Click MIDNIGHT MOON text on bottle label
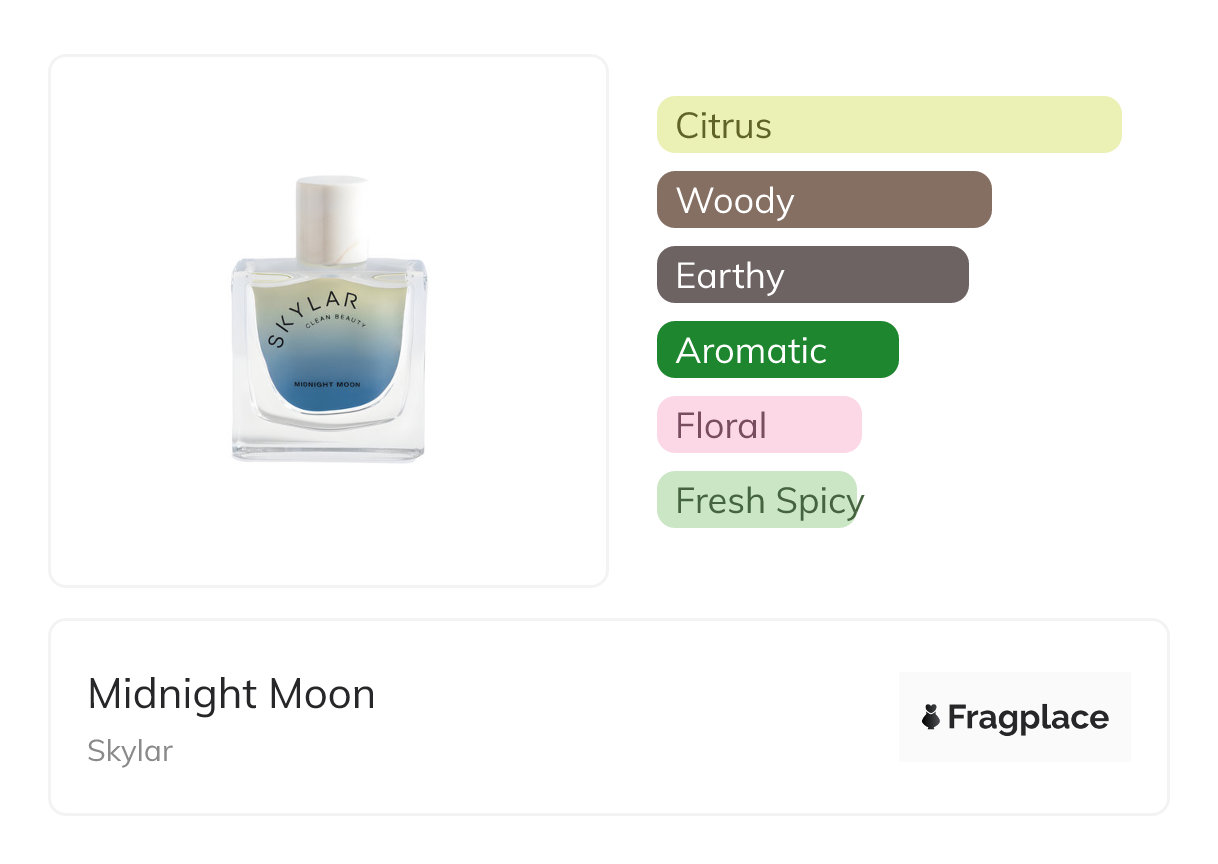Image resolution: width=1218 pixels, height=864 pixels. (328, 383)
